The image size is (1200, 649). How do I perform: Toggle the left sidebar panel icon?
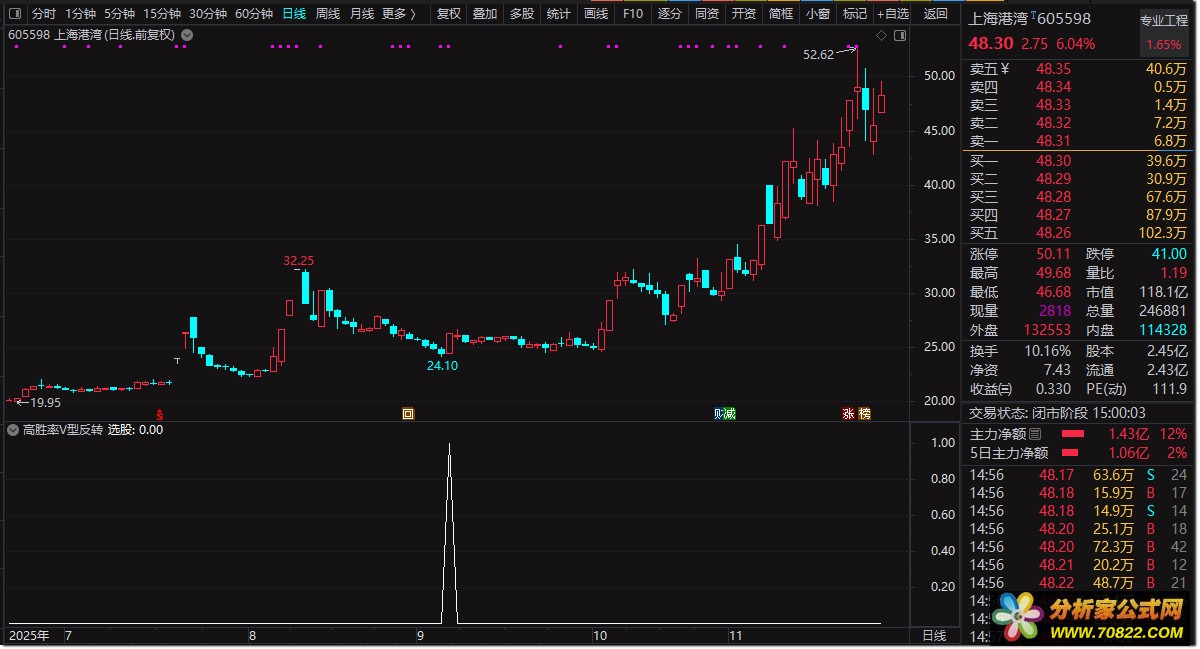(x=14, y=14)
